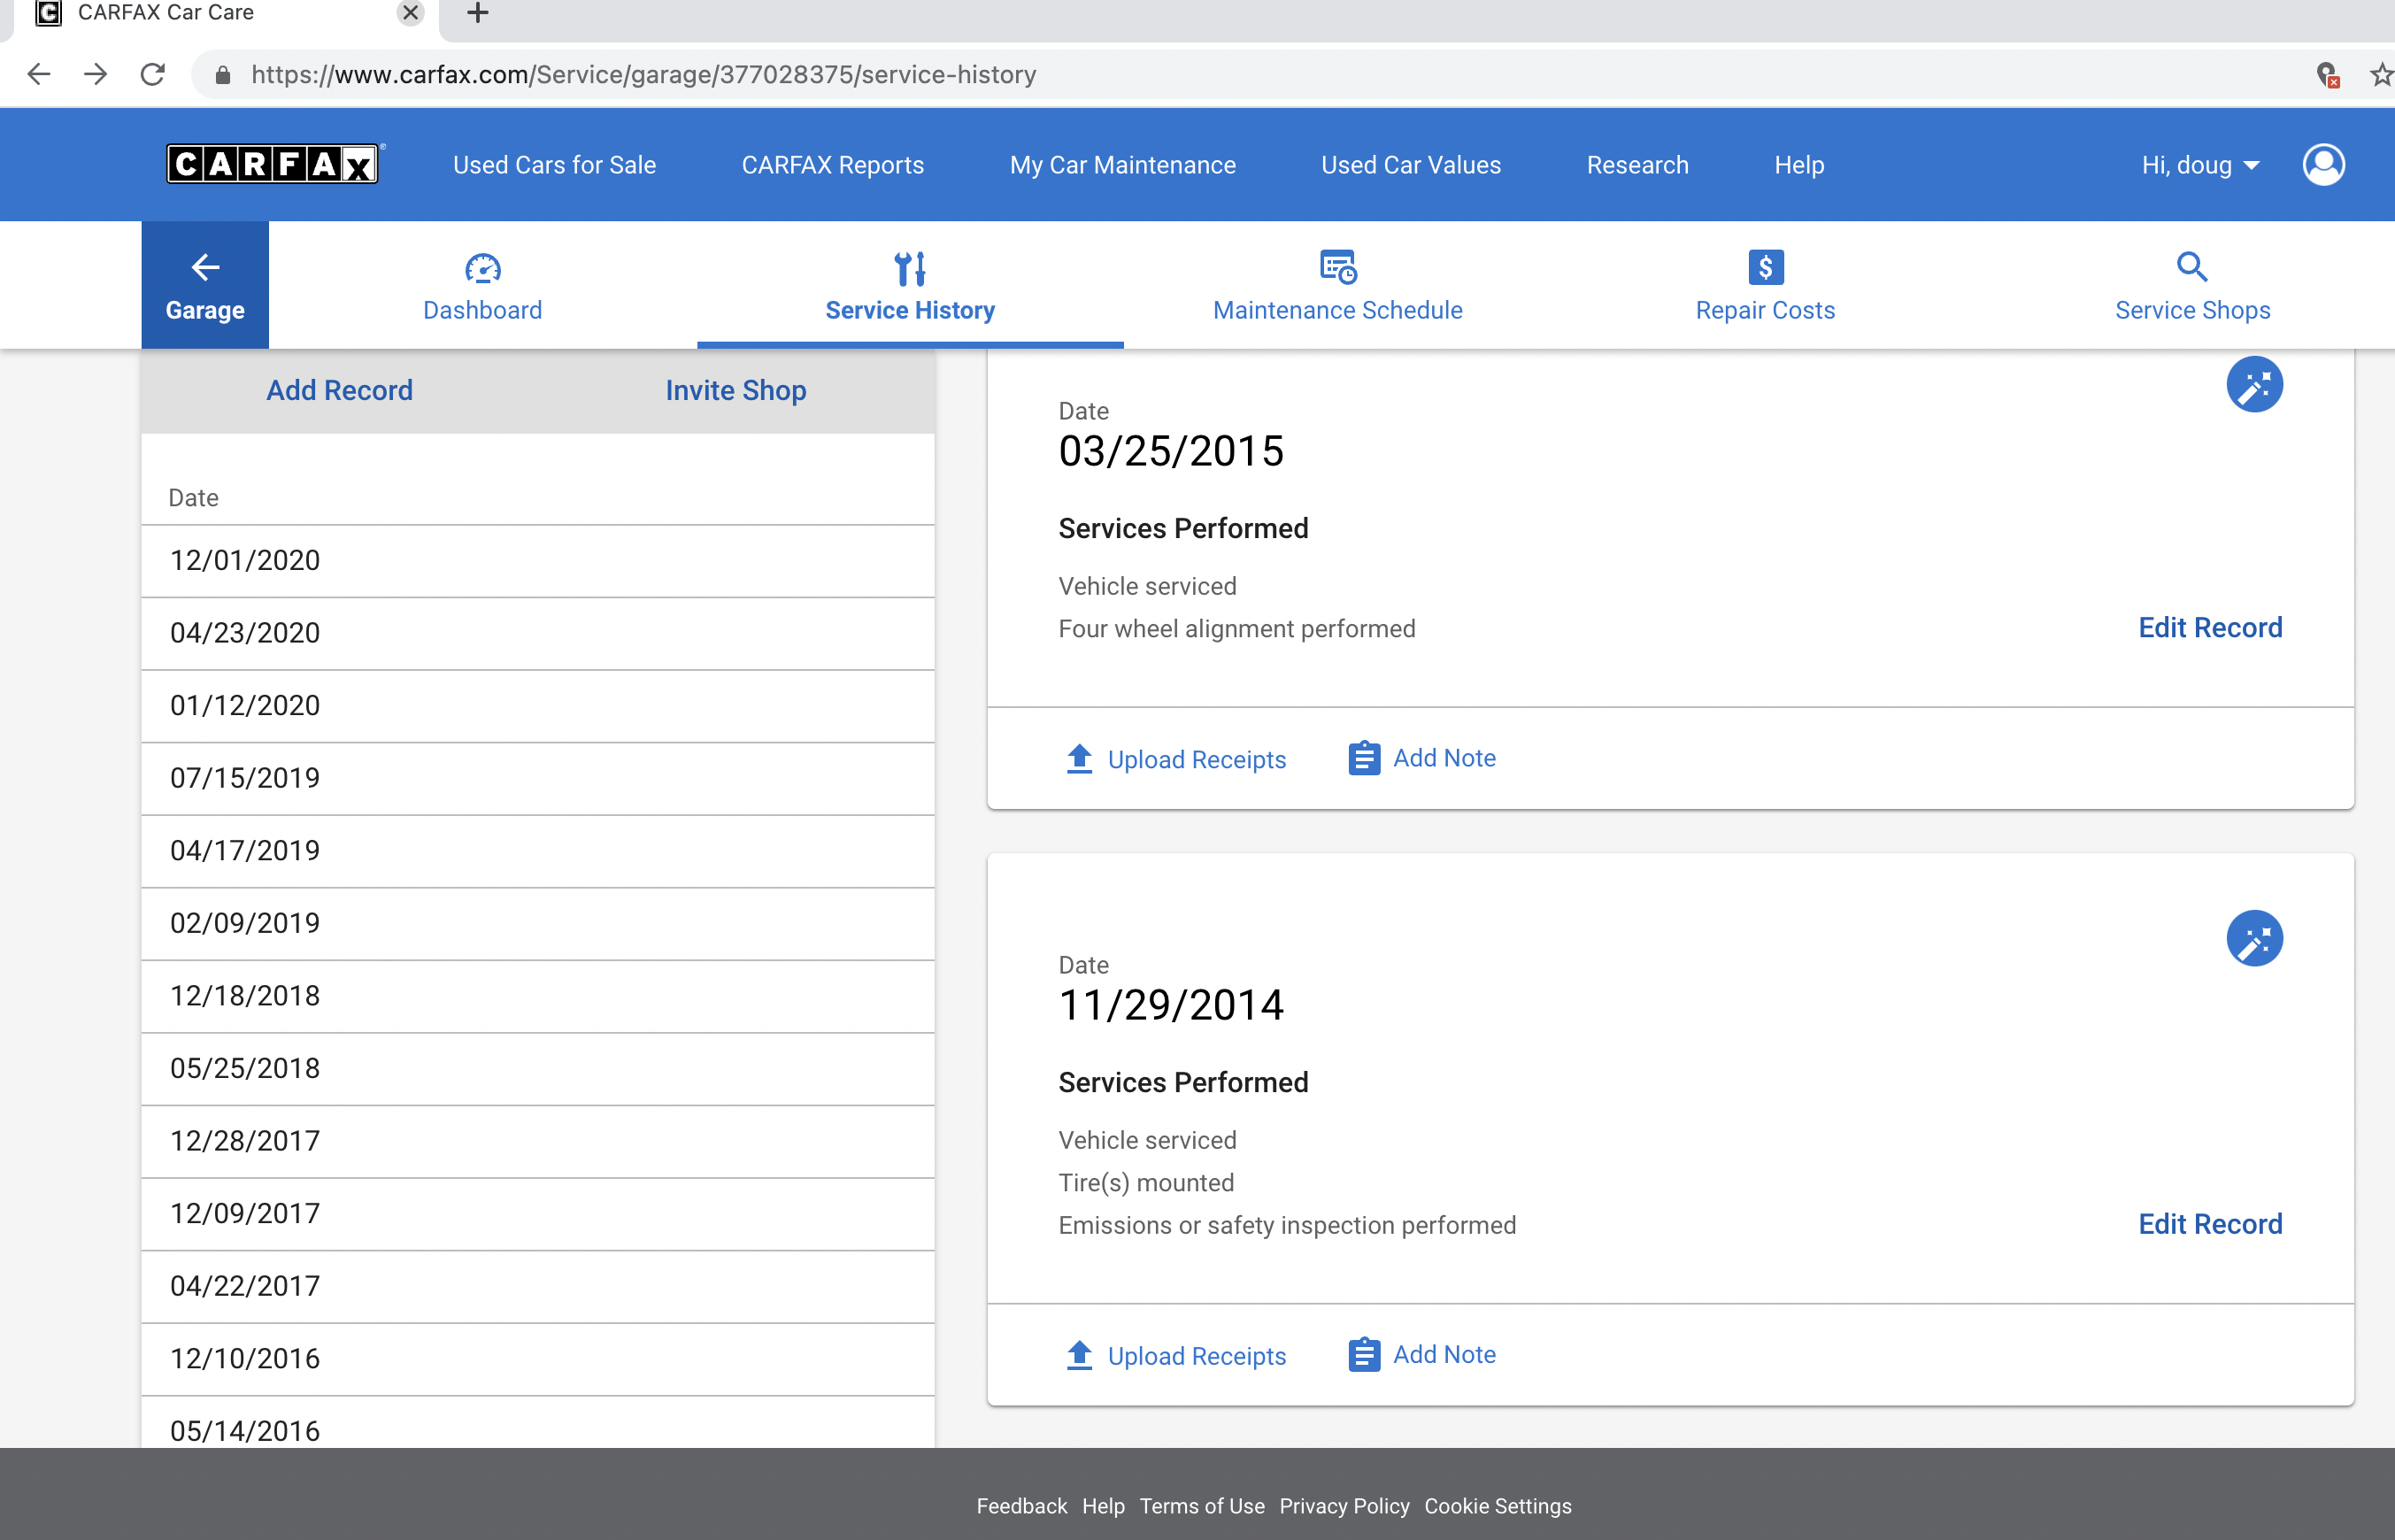Click the browser forward arrow

tap(96, 74)
